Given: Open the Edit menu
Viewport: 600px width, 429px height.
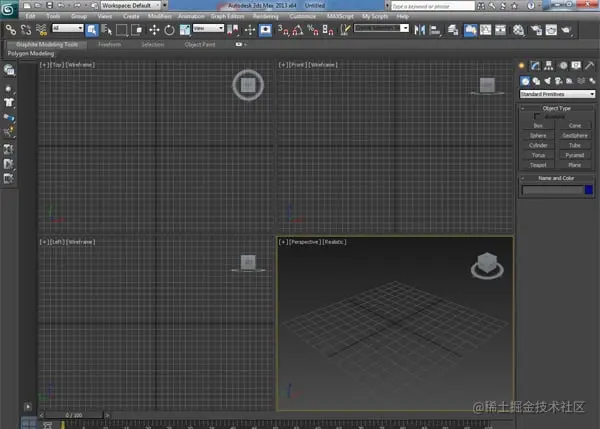Looking at the screenshot, I should pos(30,16).
